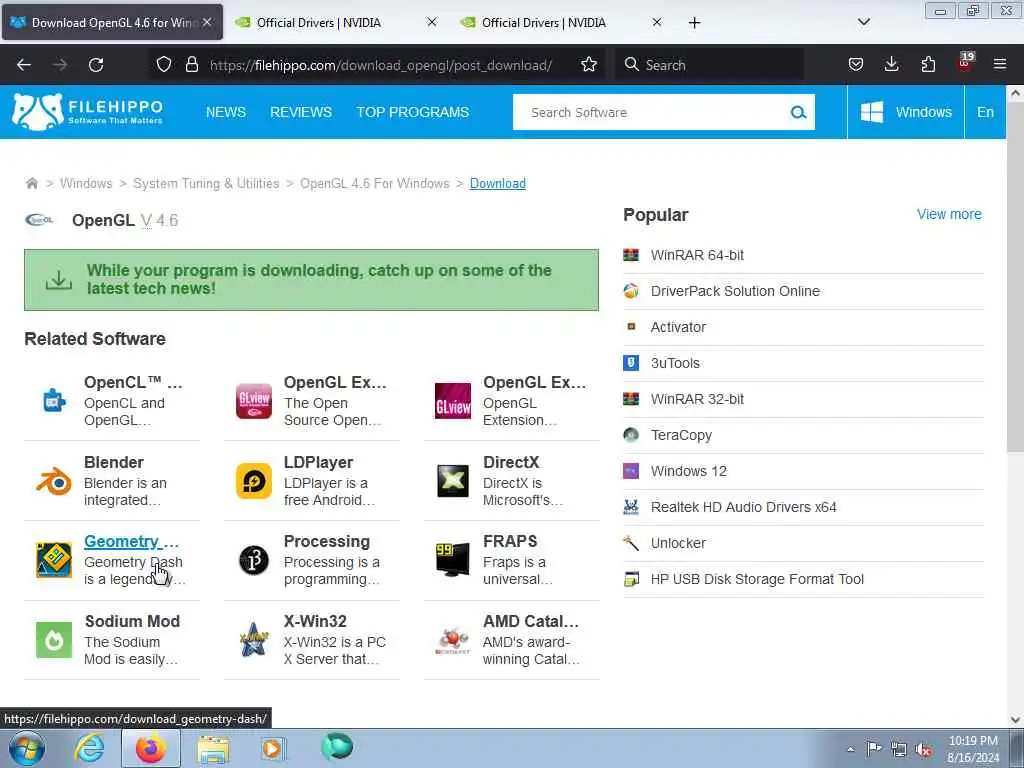This screenshot has height=768, width=1024.
Task: Open the Windows platform selector
Action: pyautogui.click(x=906, y=112)
